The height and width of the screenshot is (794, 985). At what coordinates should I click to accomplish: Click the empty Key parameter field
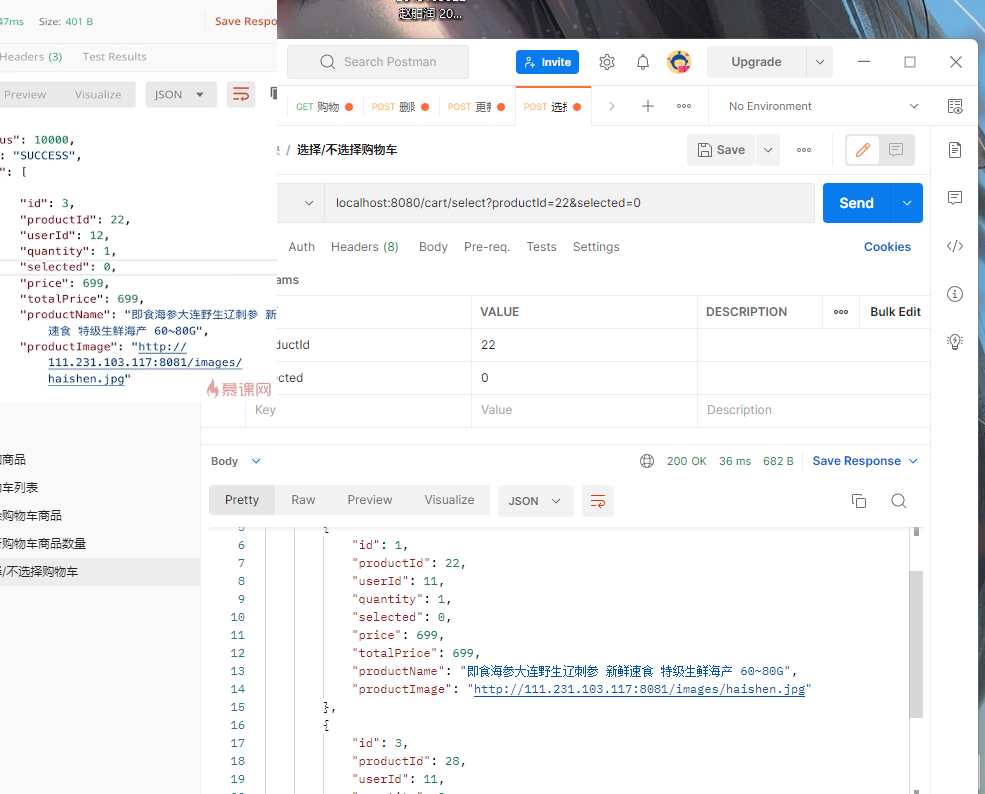click(x=358, y=410)
